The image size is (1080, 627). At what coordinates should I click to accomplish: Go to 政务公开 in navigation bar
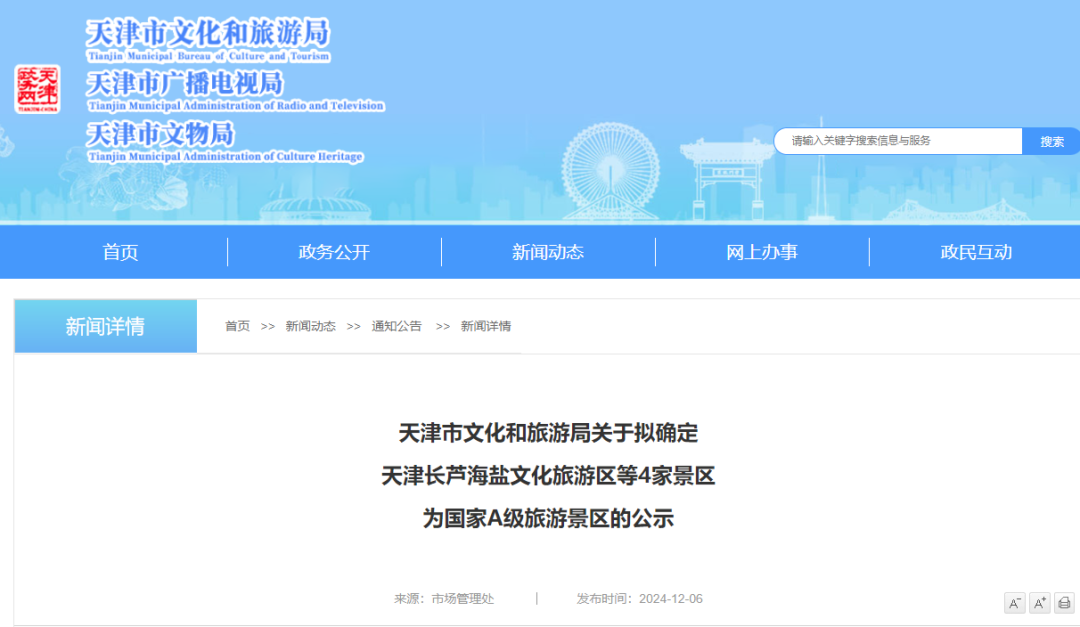pos(334,252)
